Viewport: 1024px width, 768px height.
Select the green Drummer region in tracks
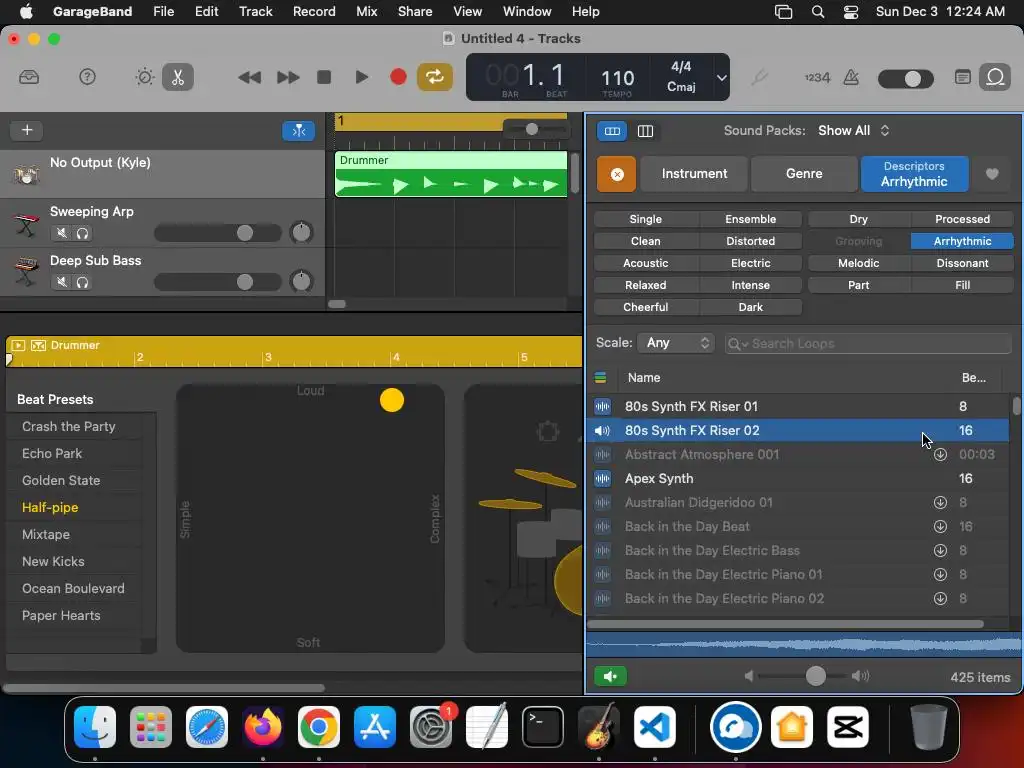[x=451, y=174]
